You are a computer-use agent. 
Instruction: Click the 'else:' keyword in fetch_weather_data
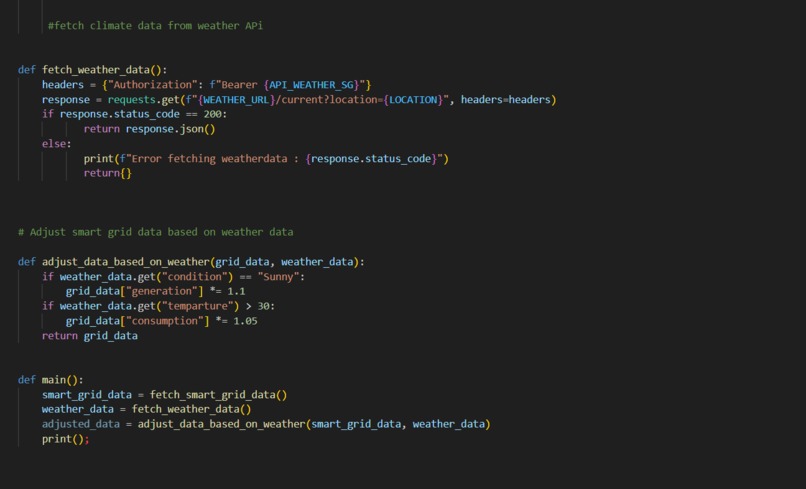point(57,144)
